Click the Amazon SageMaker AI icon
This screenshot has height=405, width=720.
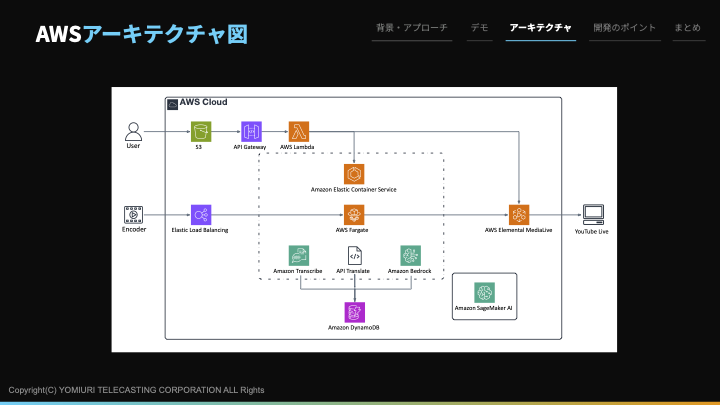tap(484, 292)
